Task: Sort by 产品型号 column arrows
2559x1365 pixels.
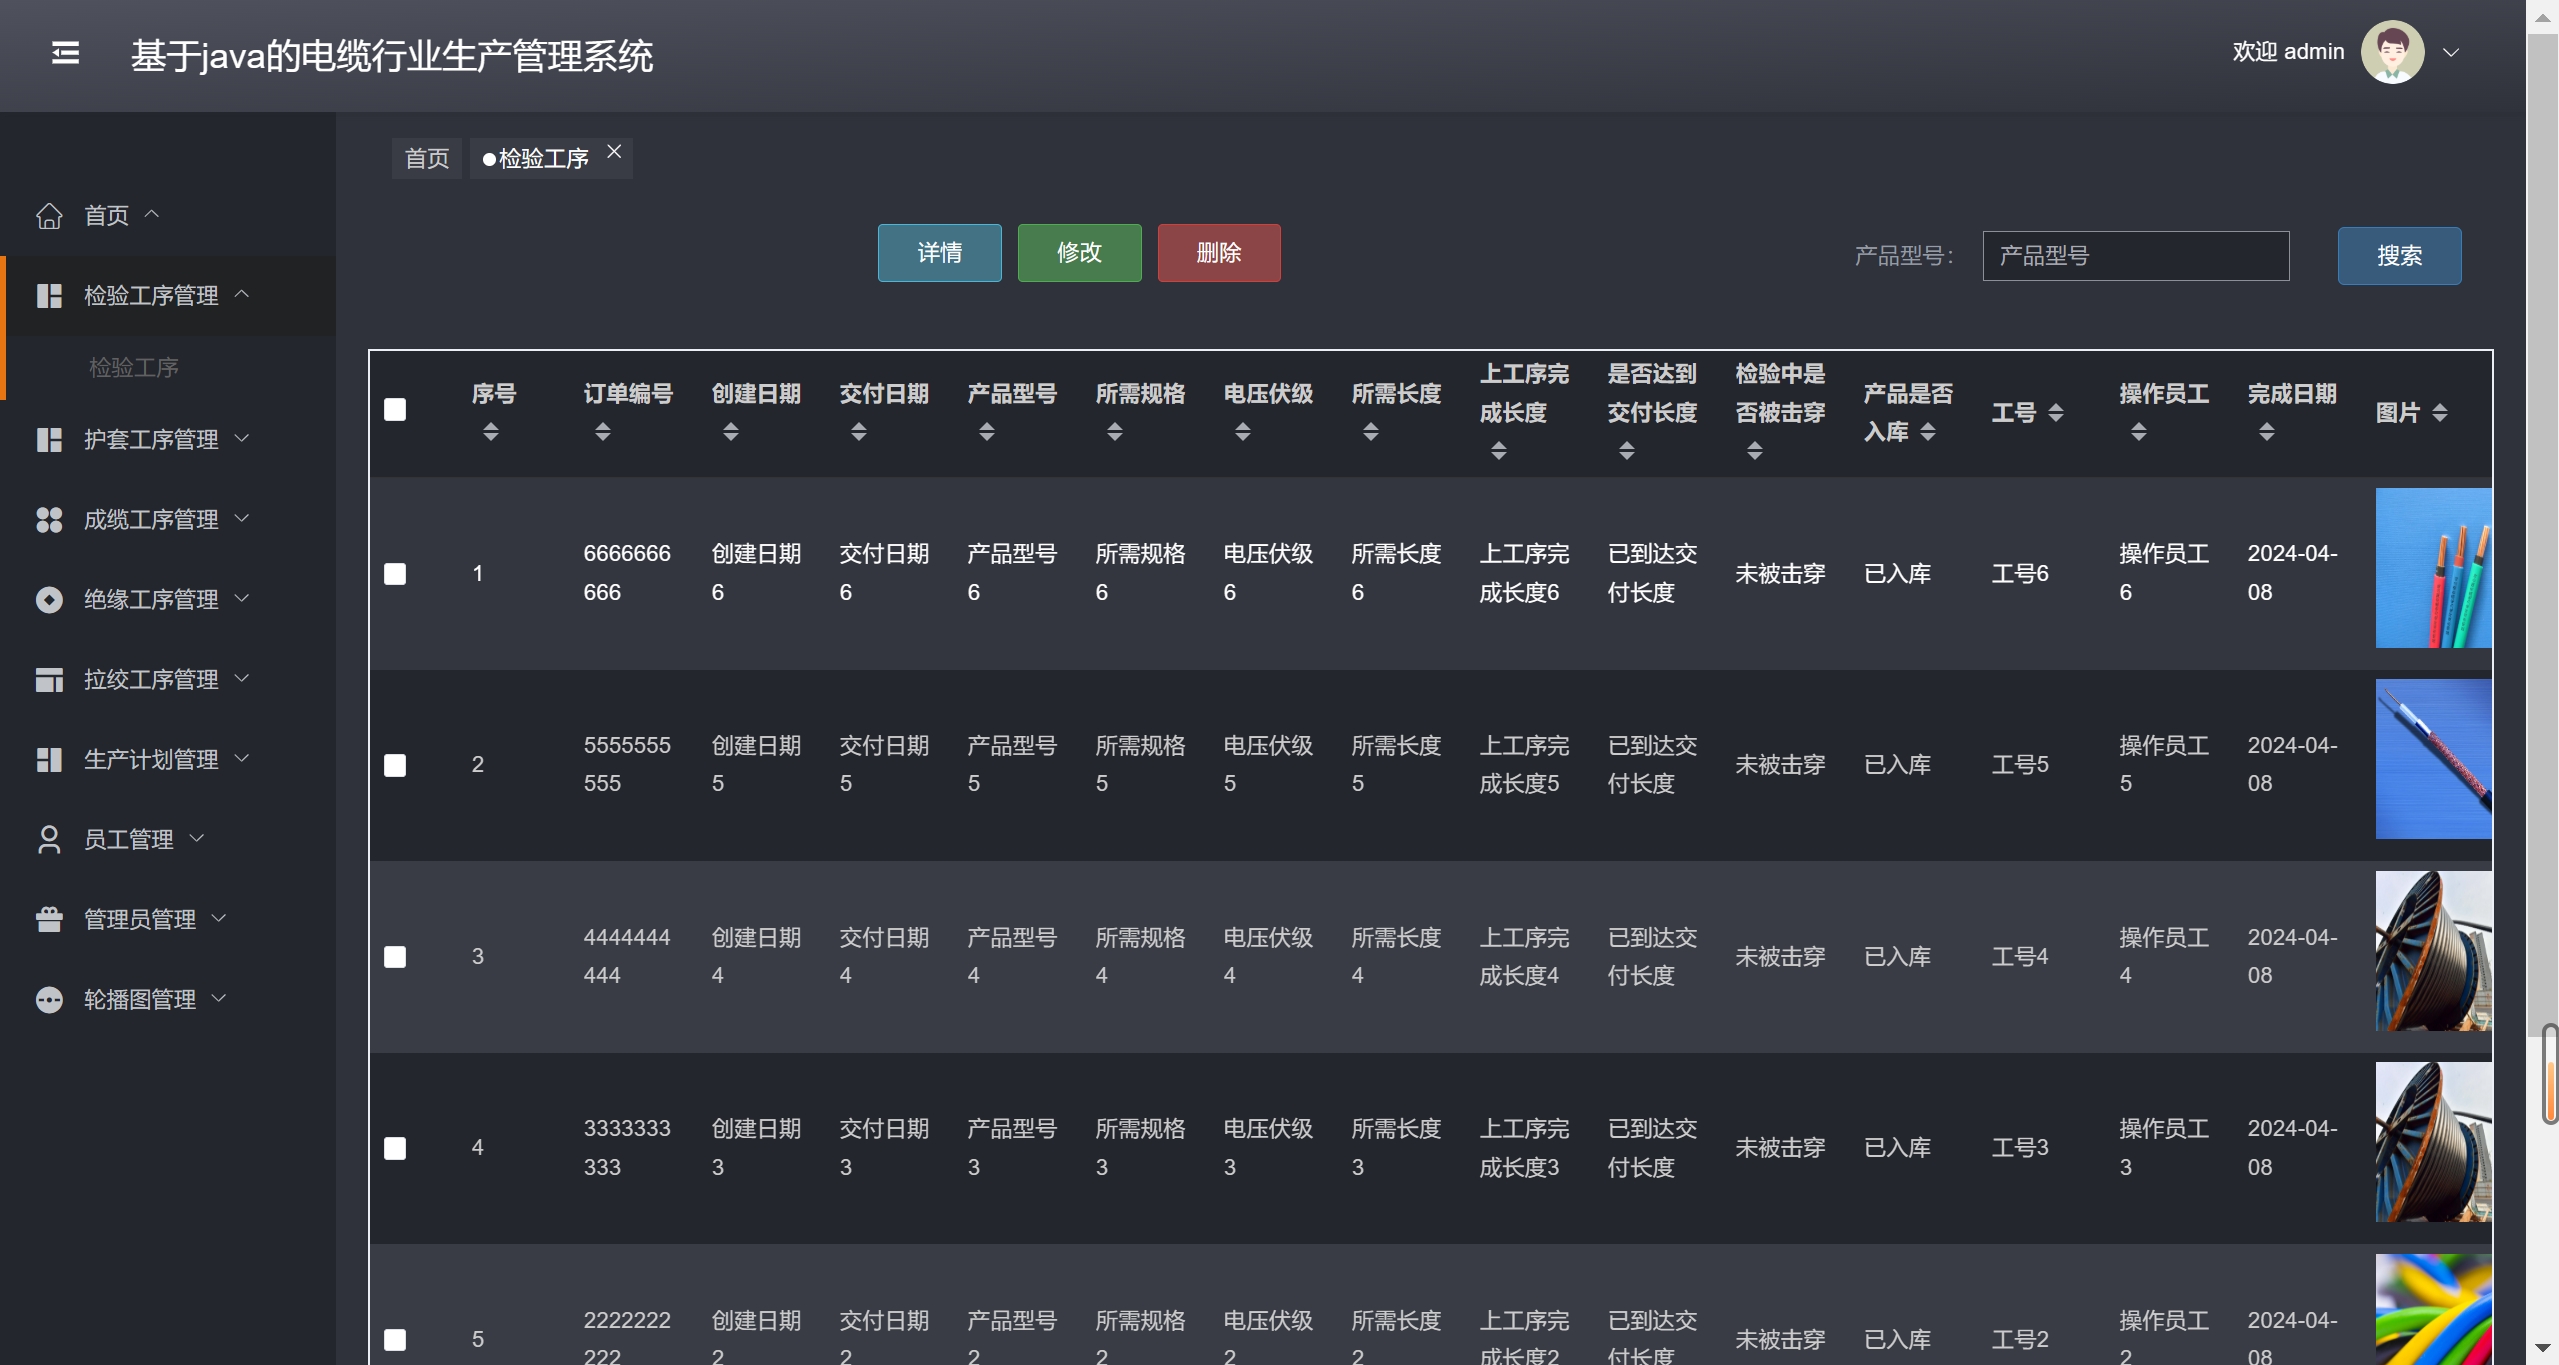Action: tap(986, 432)
